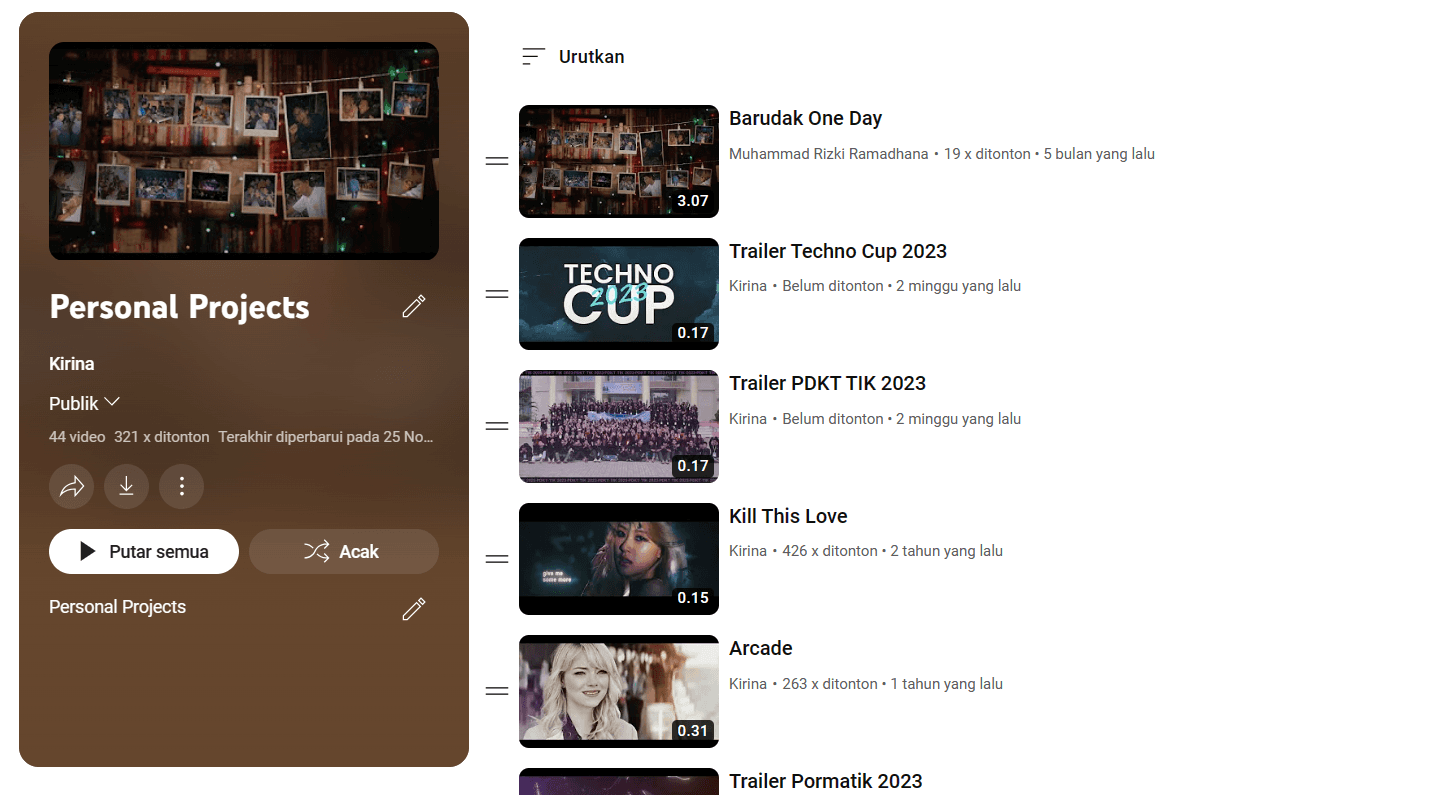Share the playlist with arrow icon

pyautogui.click(x=72, y=487)
